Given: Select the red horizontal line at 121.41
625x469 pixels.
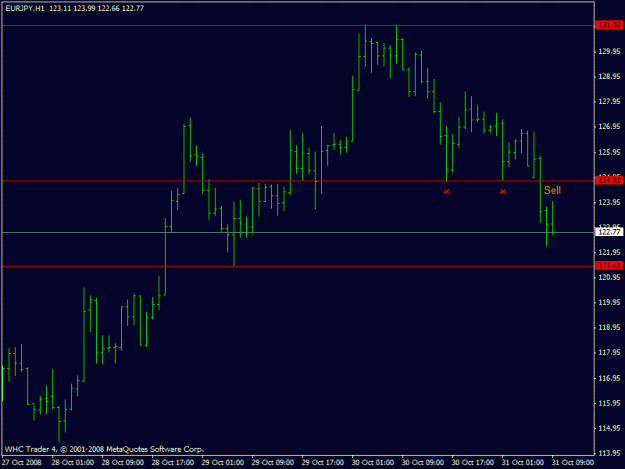Looking at the screenshot, I should (x=298, y=266).
